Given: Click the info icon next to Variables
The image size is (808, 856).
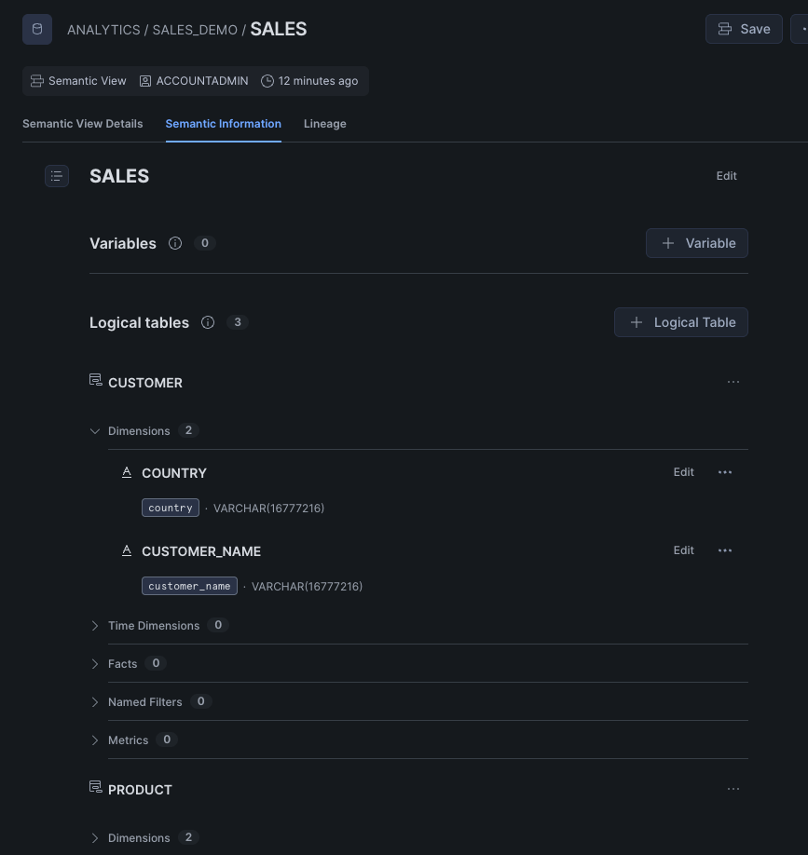Looking at the screenshot, I should point(175,243).
